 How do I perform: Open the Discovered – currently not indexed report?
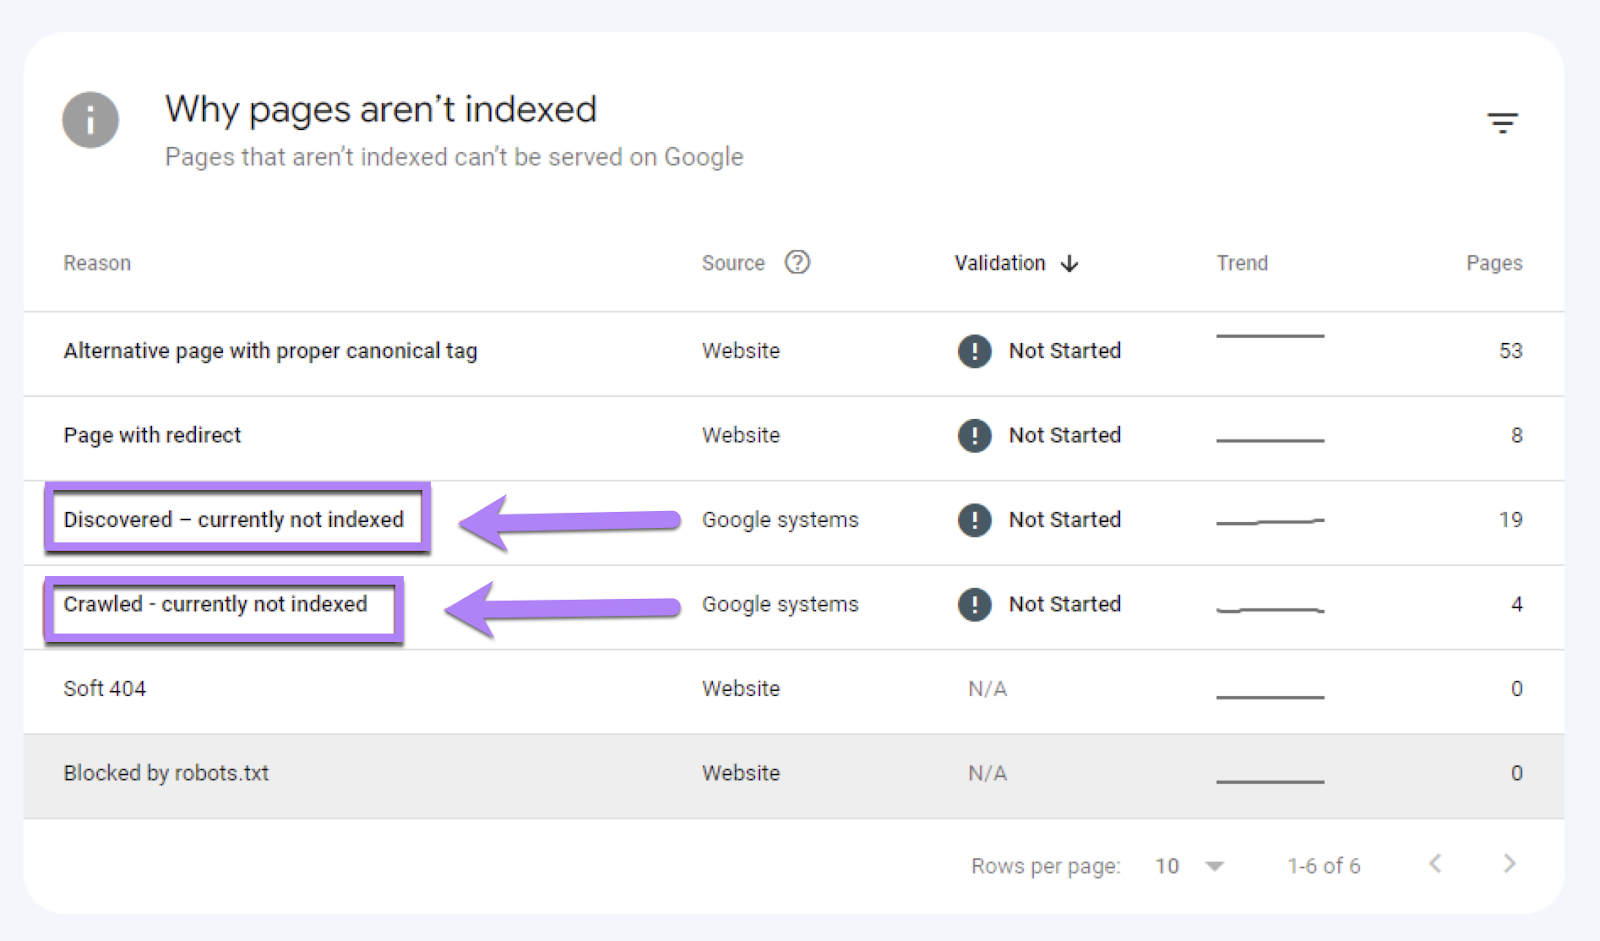coord(233,519)
